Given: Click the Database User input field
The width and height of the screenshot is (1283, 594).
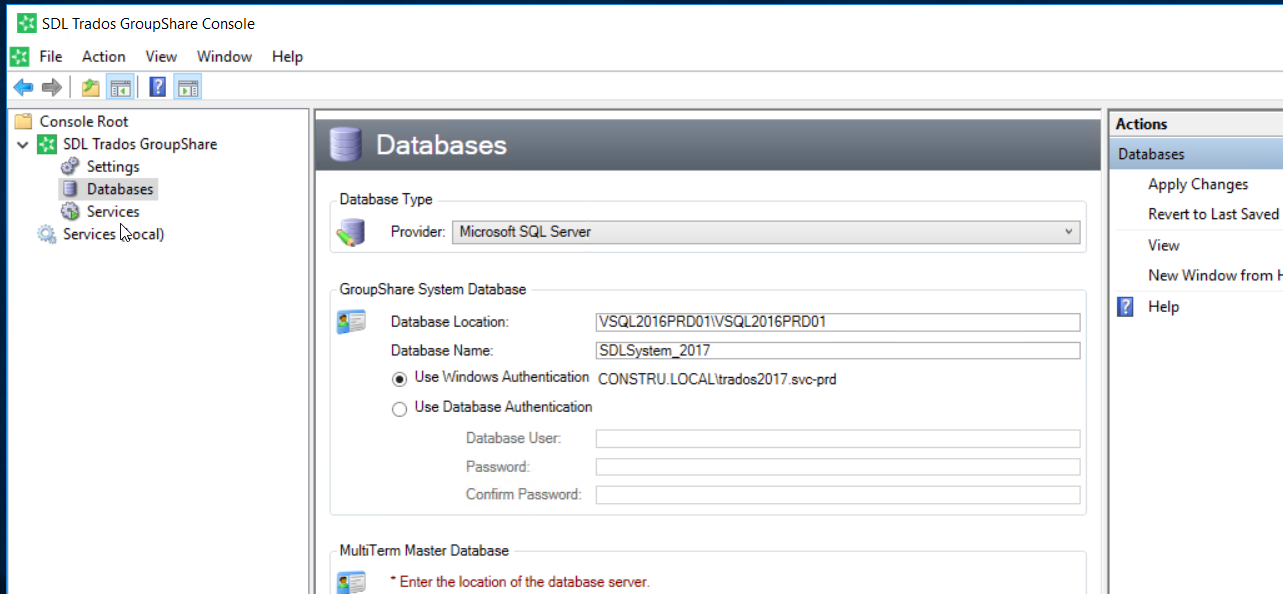Looking at the screenshot, I should pos(838,438).
